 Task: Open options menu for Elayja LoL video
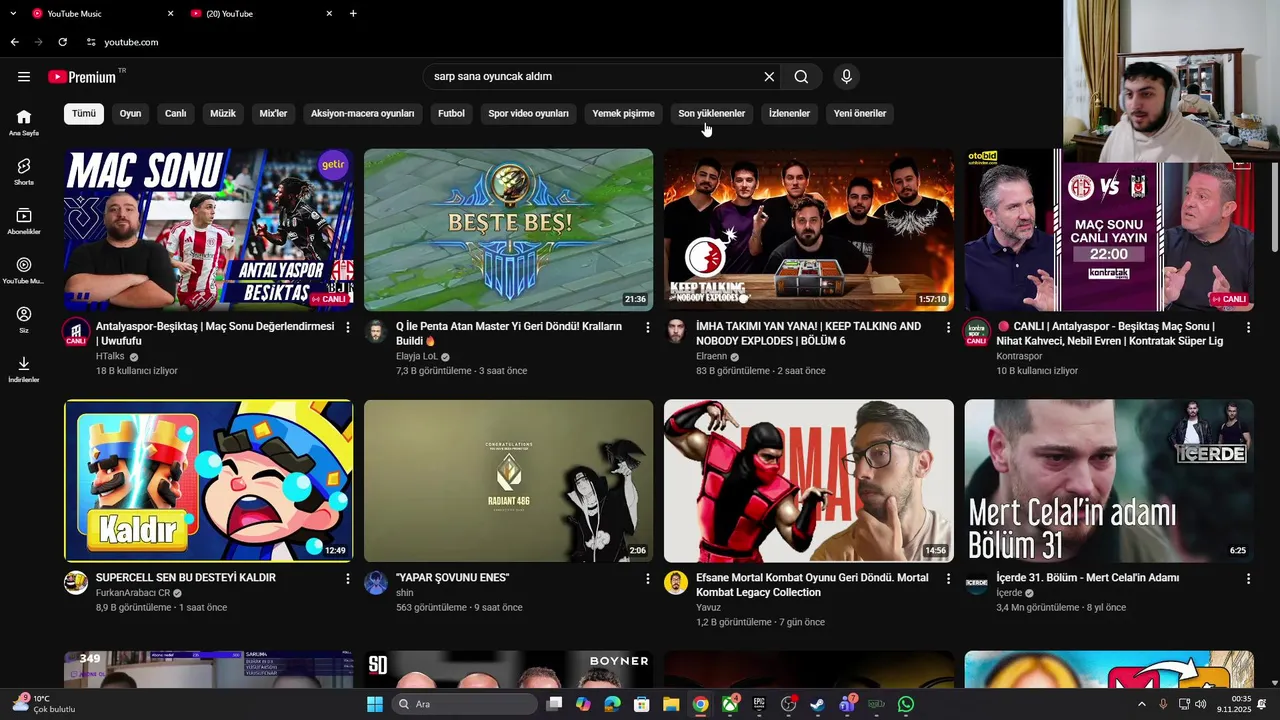tap(648, 327)
